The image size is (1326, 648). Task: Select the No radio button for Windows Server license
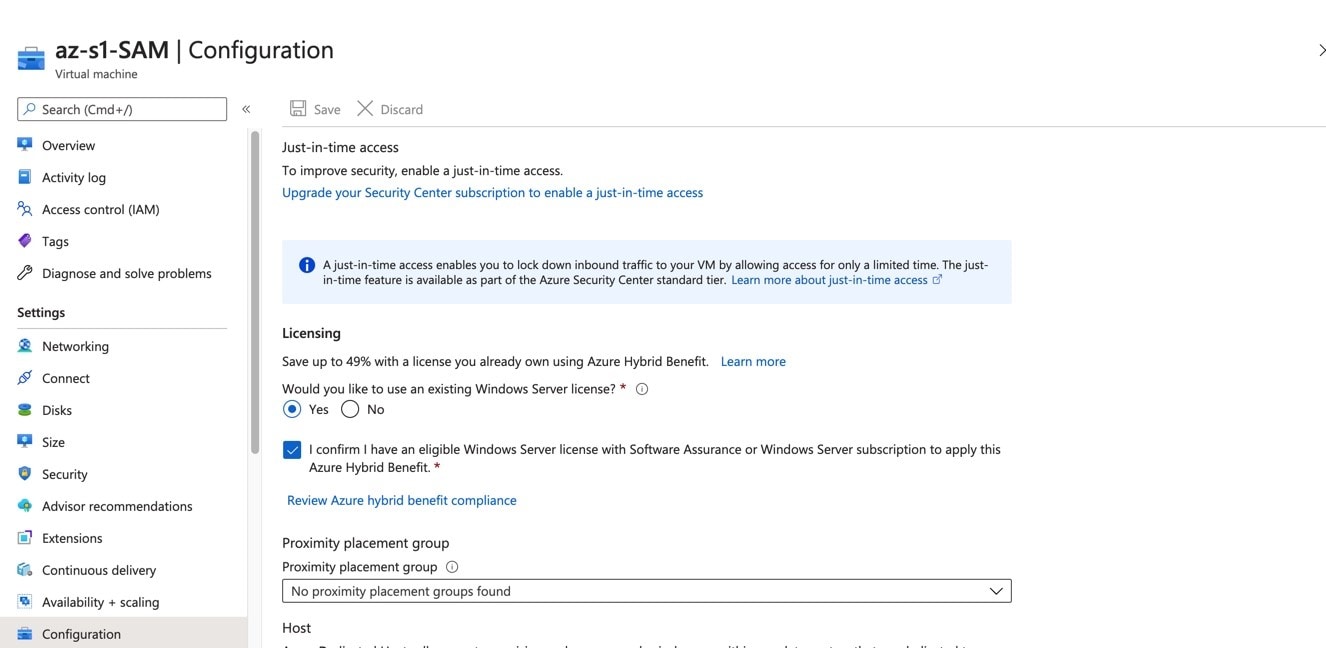coord(349,409)
